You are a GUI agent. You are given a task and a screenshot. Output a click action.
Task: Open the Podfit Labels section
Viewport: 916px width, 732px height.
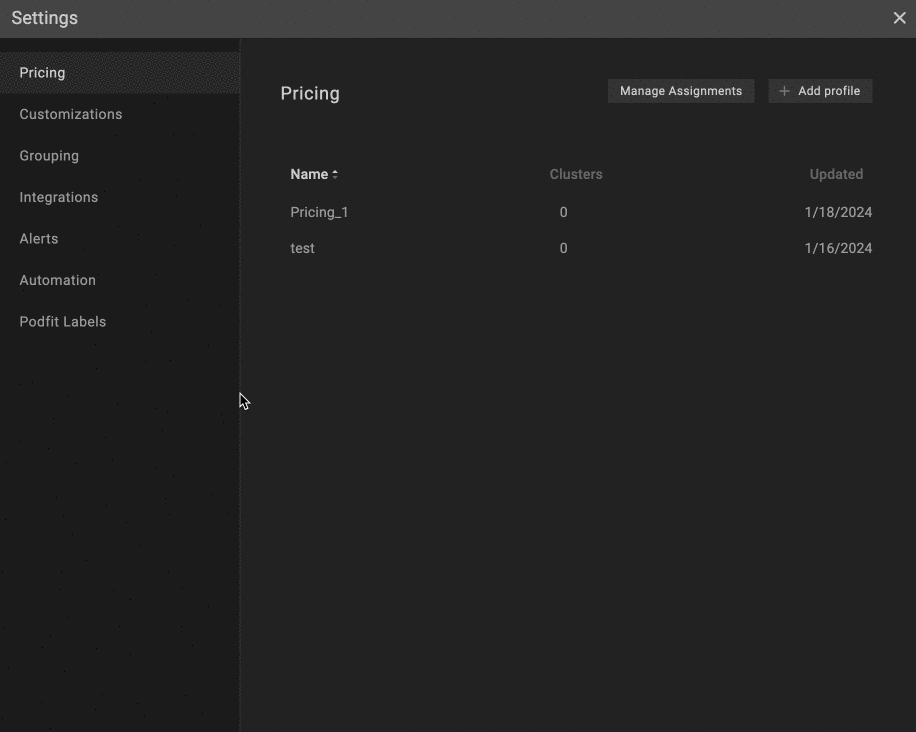[x=63, y=322]
